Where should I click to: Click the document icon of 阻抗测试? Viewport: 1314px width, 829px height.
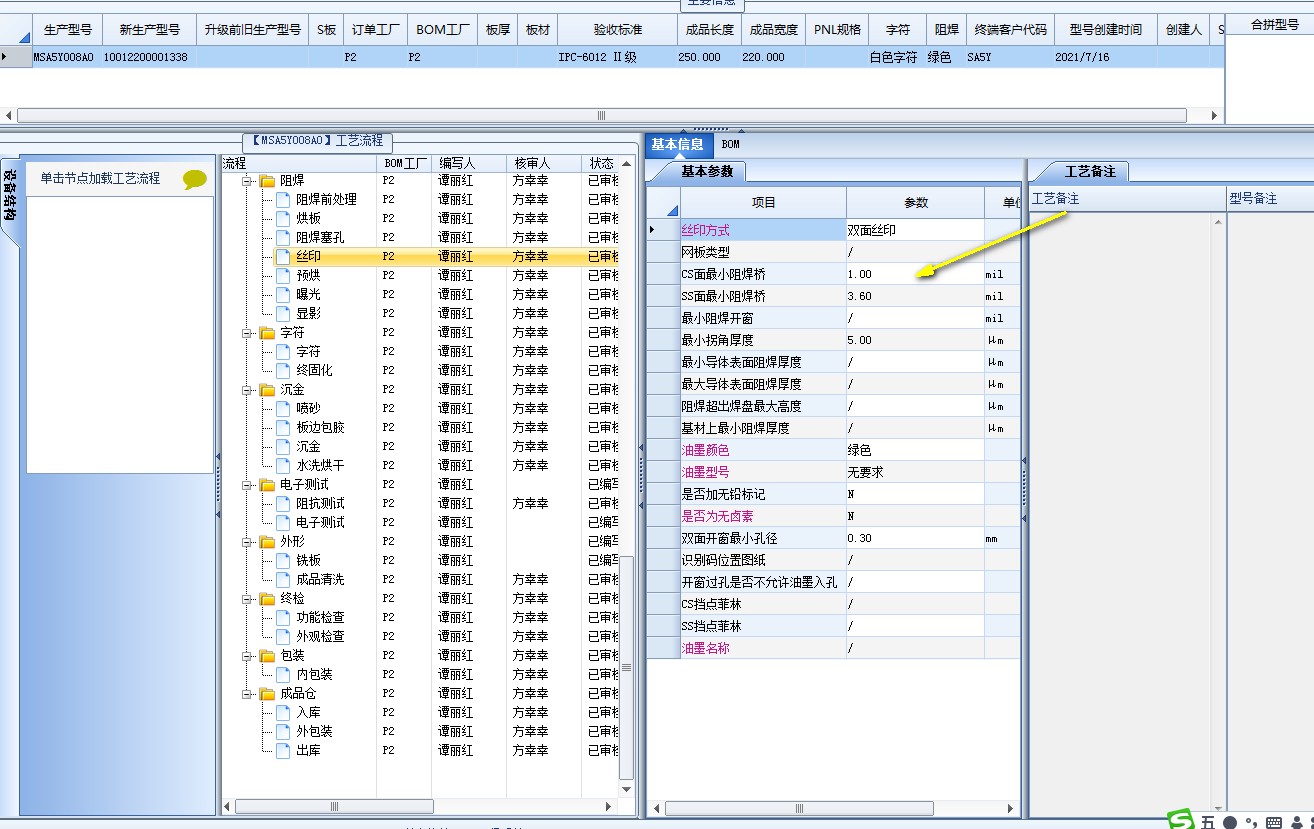pos(283,504)
